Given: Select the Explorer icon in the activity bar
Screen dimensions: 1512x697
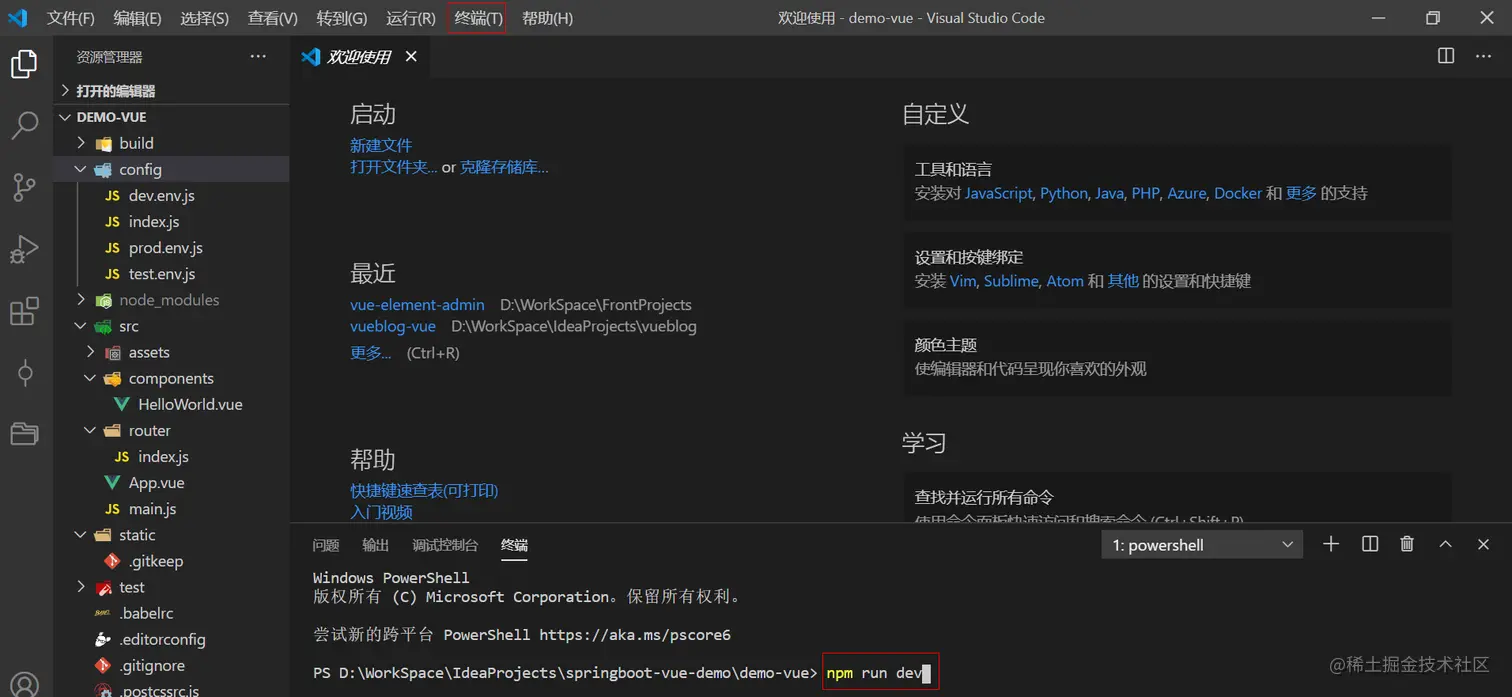Looking at the screenshot, I should (x=25, y=63).
